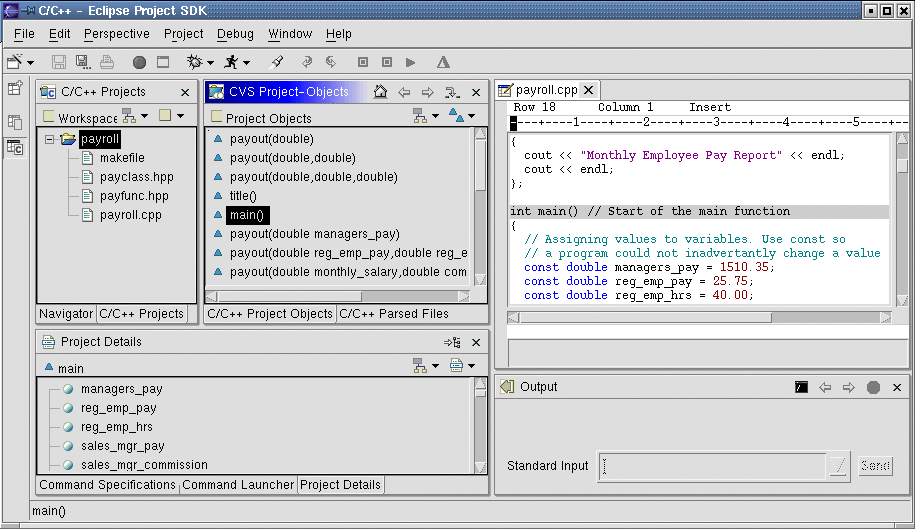Click the black terminal icon in Output panel
This screenshot has width=915, height=529.
click(801, 387)
